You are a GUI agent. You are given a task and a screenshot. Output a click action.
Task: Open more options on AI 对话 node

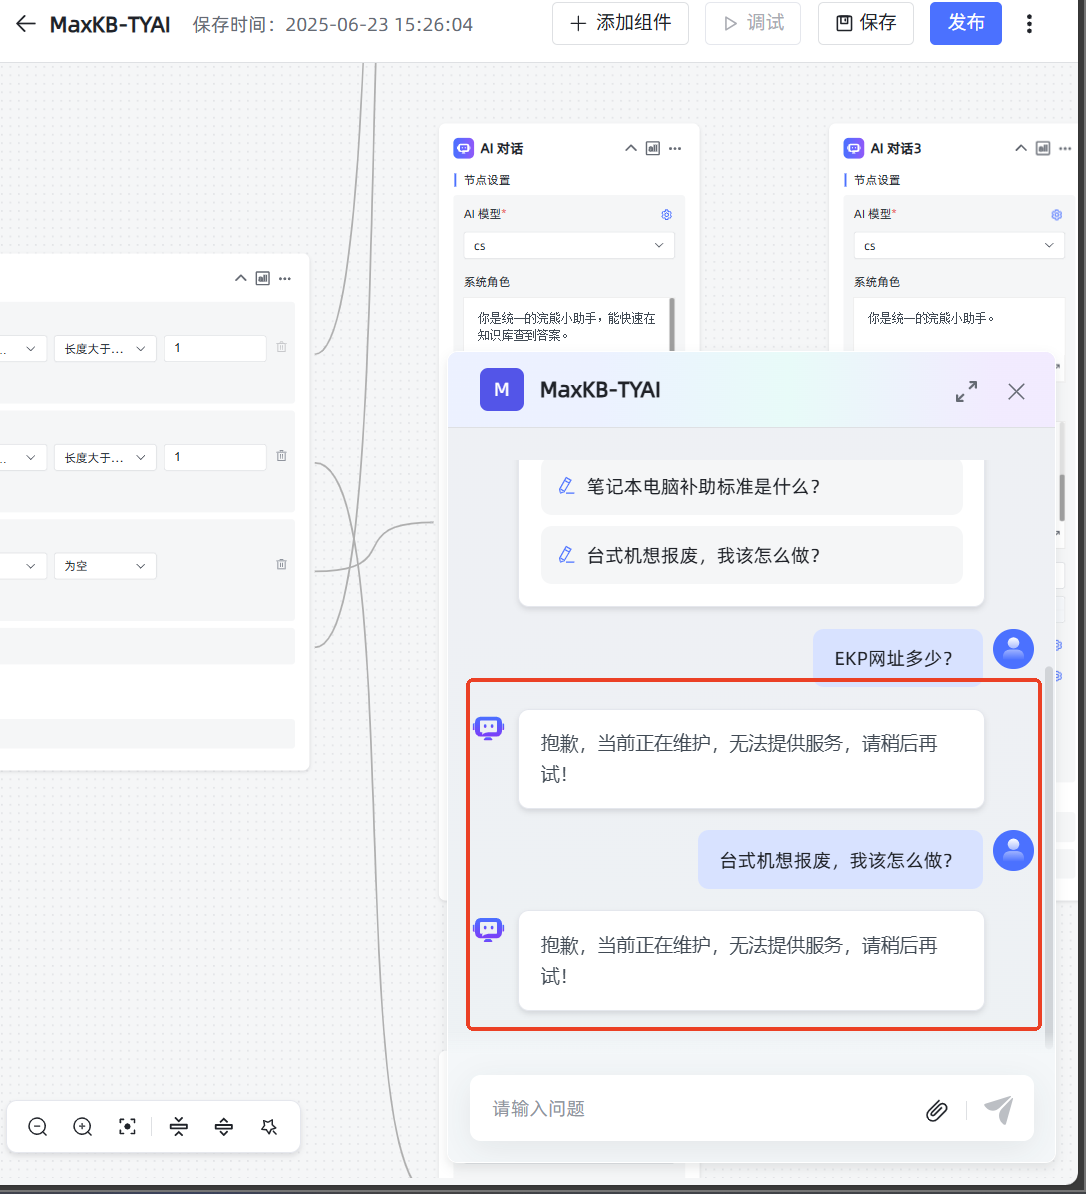675,148
